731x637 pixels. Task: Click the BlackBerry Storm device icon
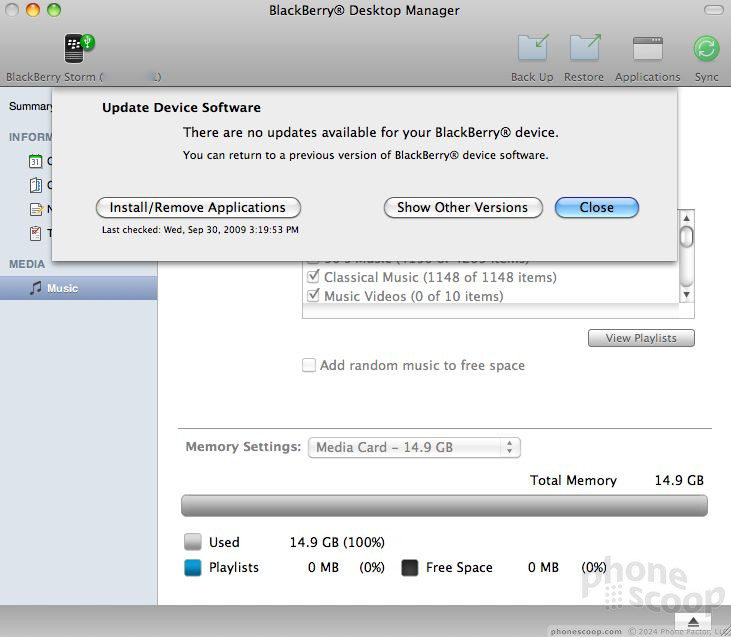78,48
